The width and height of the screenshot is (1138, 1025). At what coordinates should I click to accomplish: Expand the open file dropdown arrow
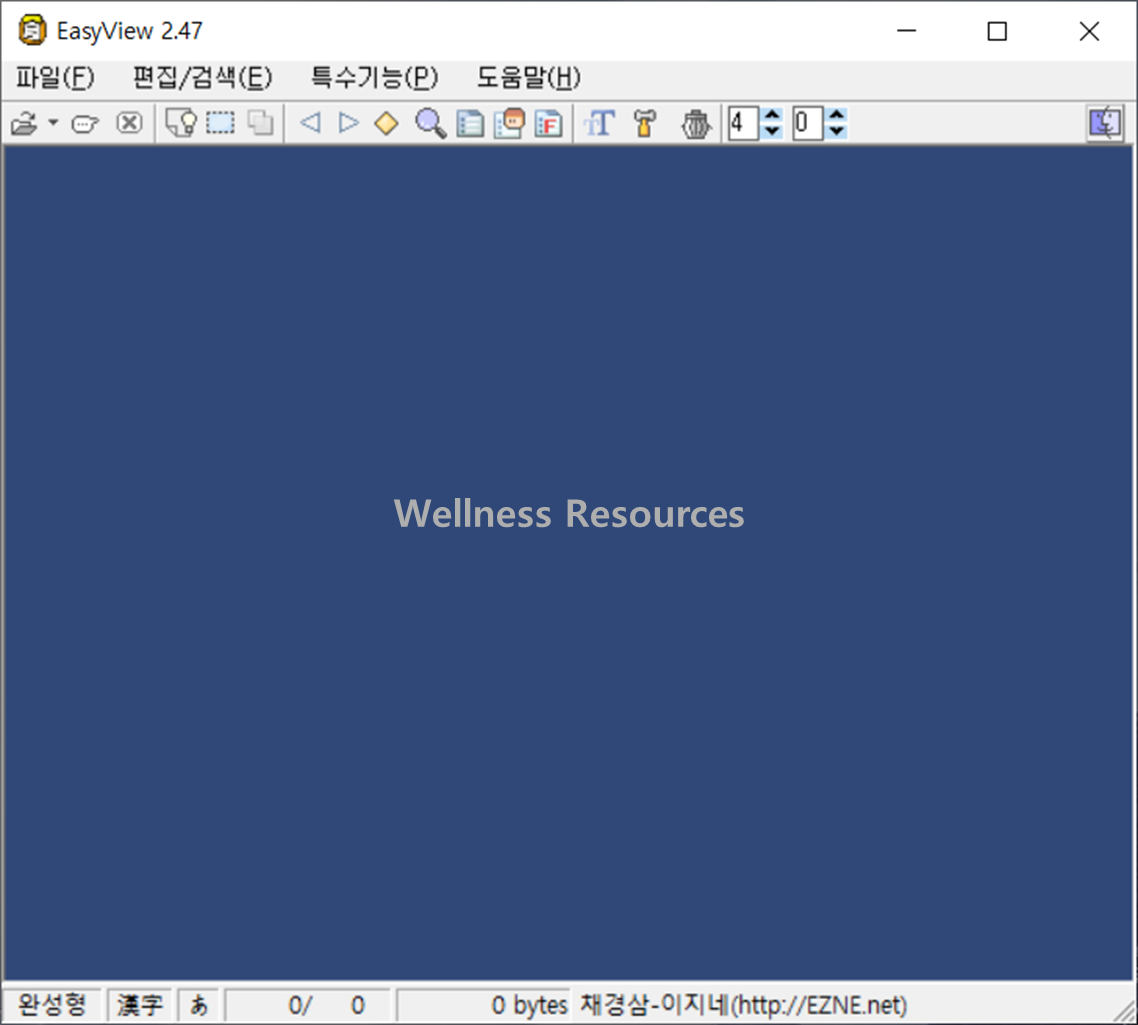53,123
